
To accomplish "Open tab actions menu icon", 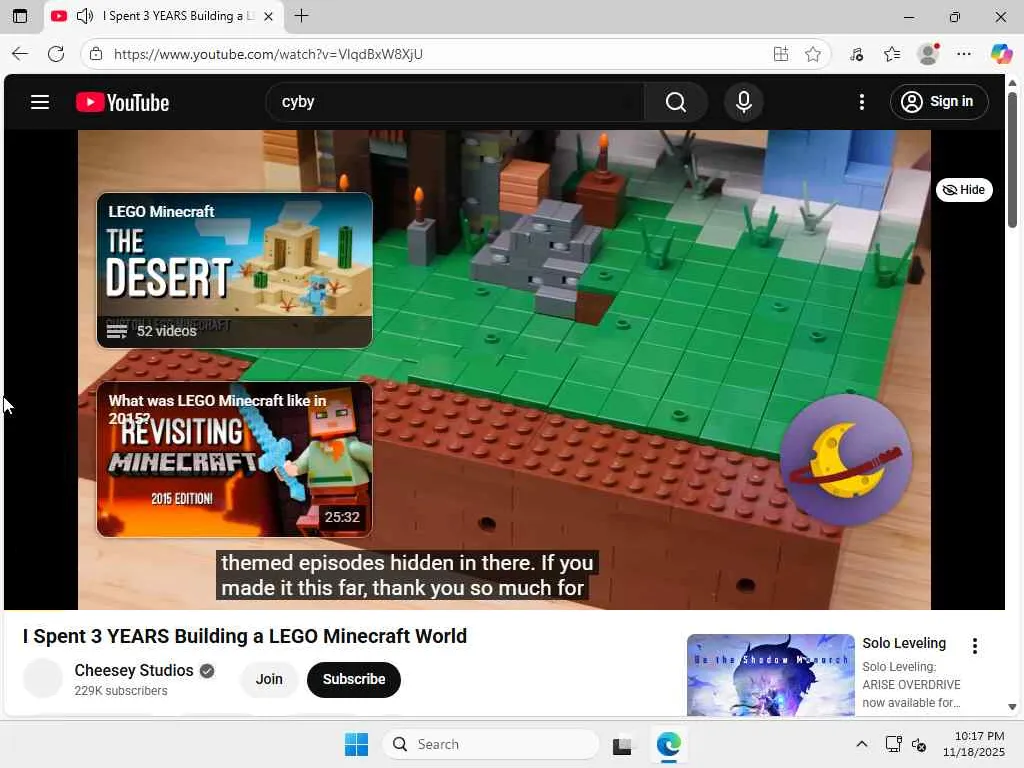I will pos(20,16).
